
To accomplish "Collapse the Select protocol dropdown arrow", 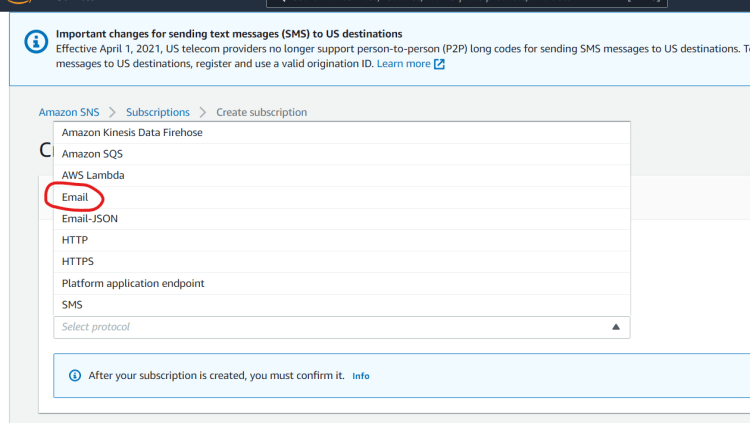I will [616, 327].
